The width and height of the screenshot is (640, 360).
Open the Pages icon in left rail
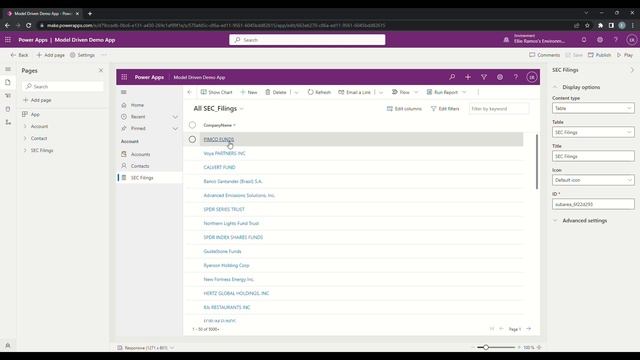pyautogui.click(x=8, y=82)
